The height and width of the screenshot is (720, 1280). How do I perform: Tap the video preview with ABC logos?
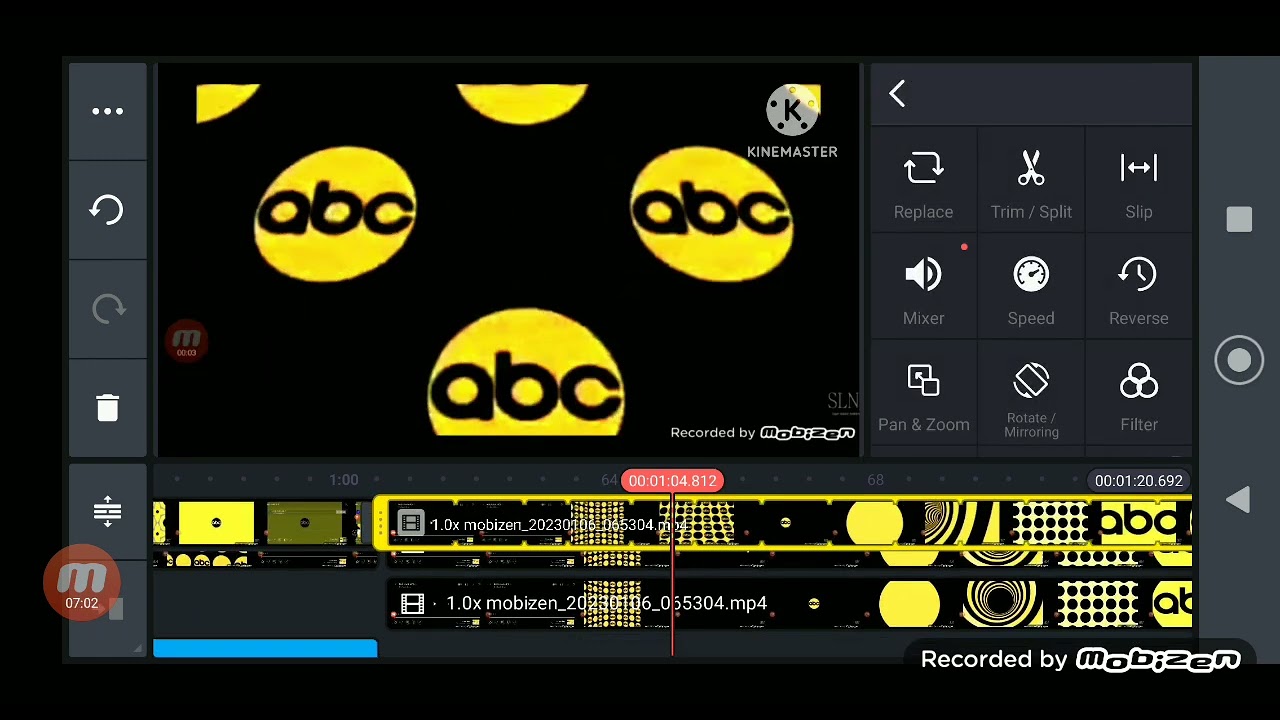coord(509,260)
